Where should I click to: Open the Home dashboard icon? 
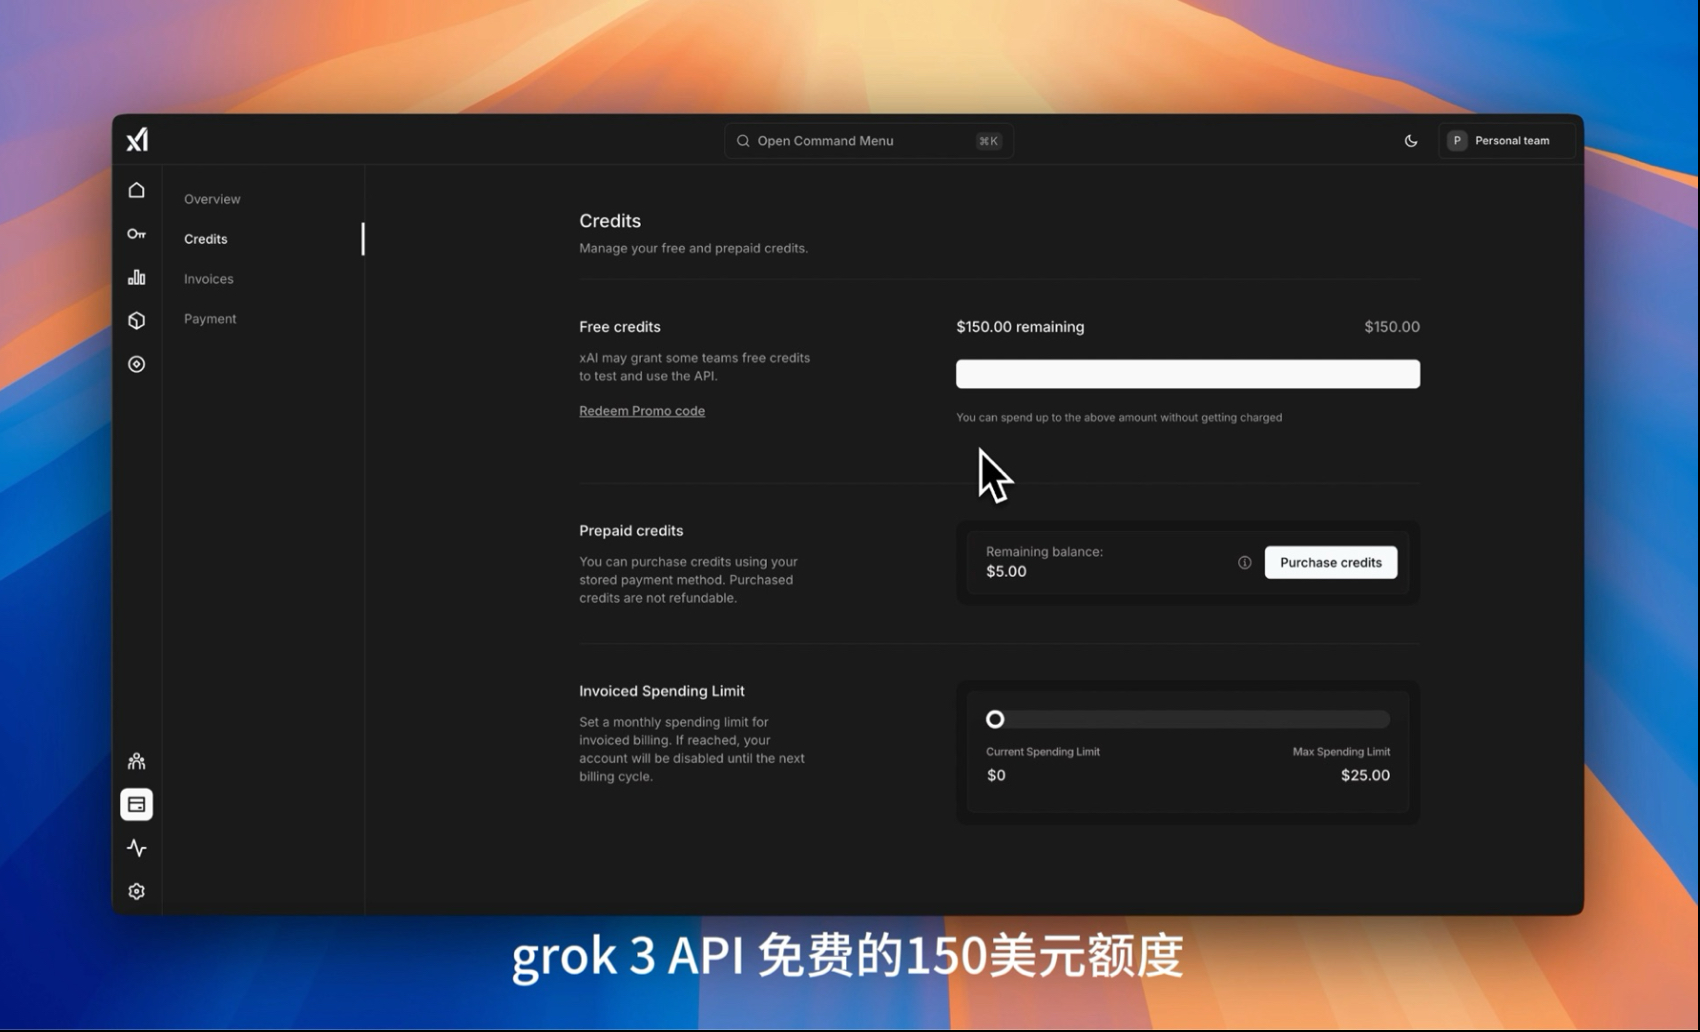pyautogui.click(x=137, y=190)
